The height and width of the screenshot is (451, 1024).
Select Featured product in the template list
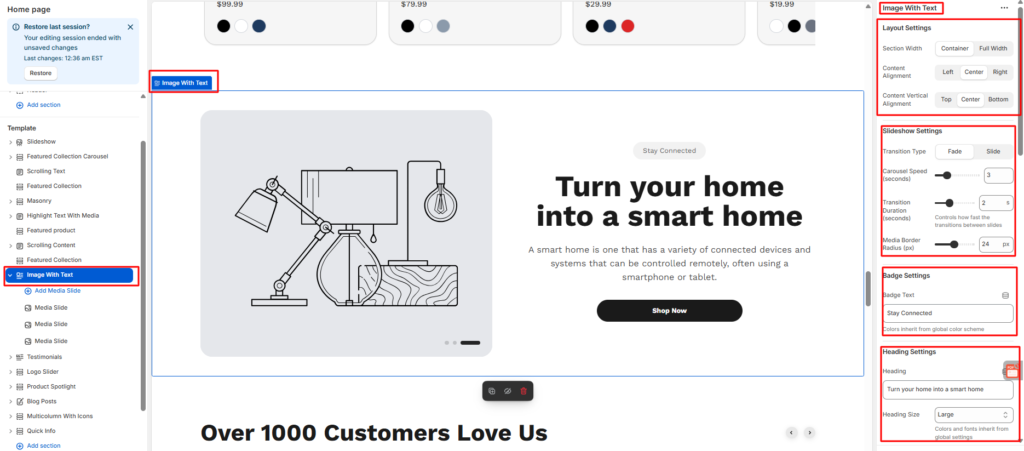(x=50, y=230)
